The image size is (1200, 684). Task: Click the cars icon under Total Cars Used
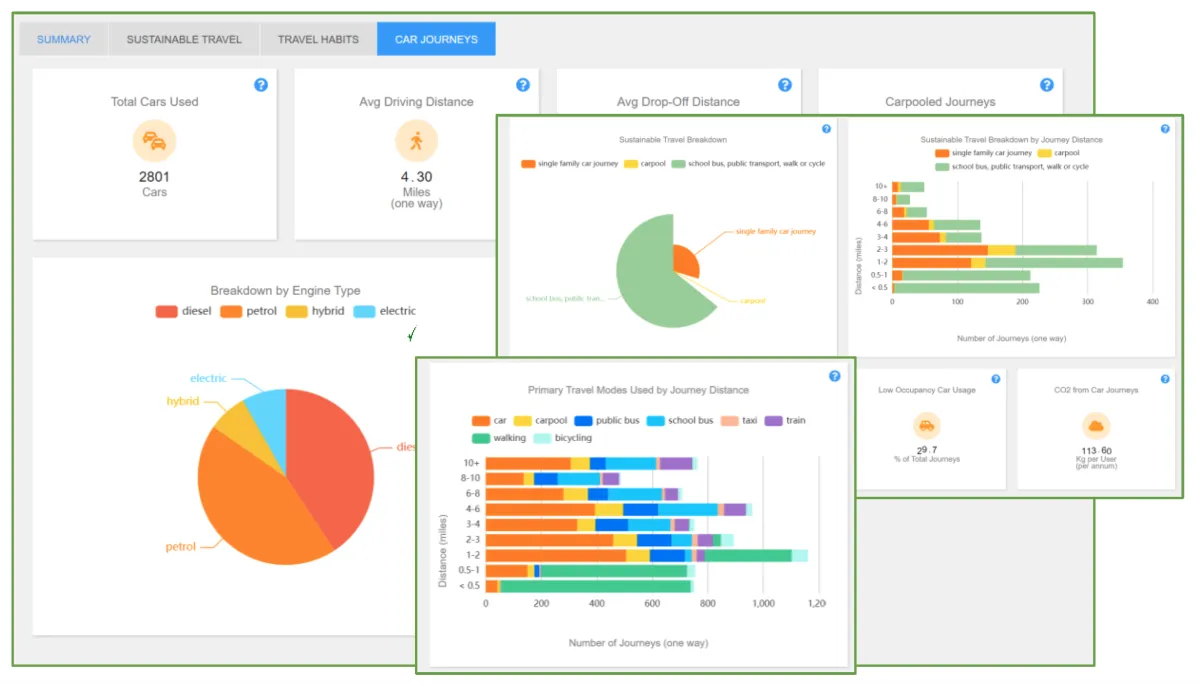tap(155, 141)
